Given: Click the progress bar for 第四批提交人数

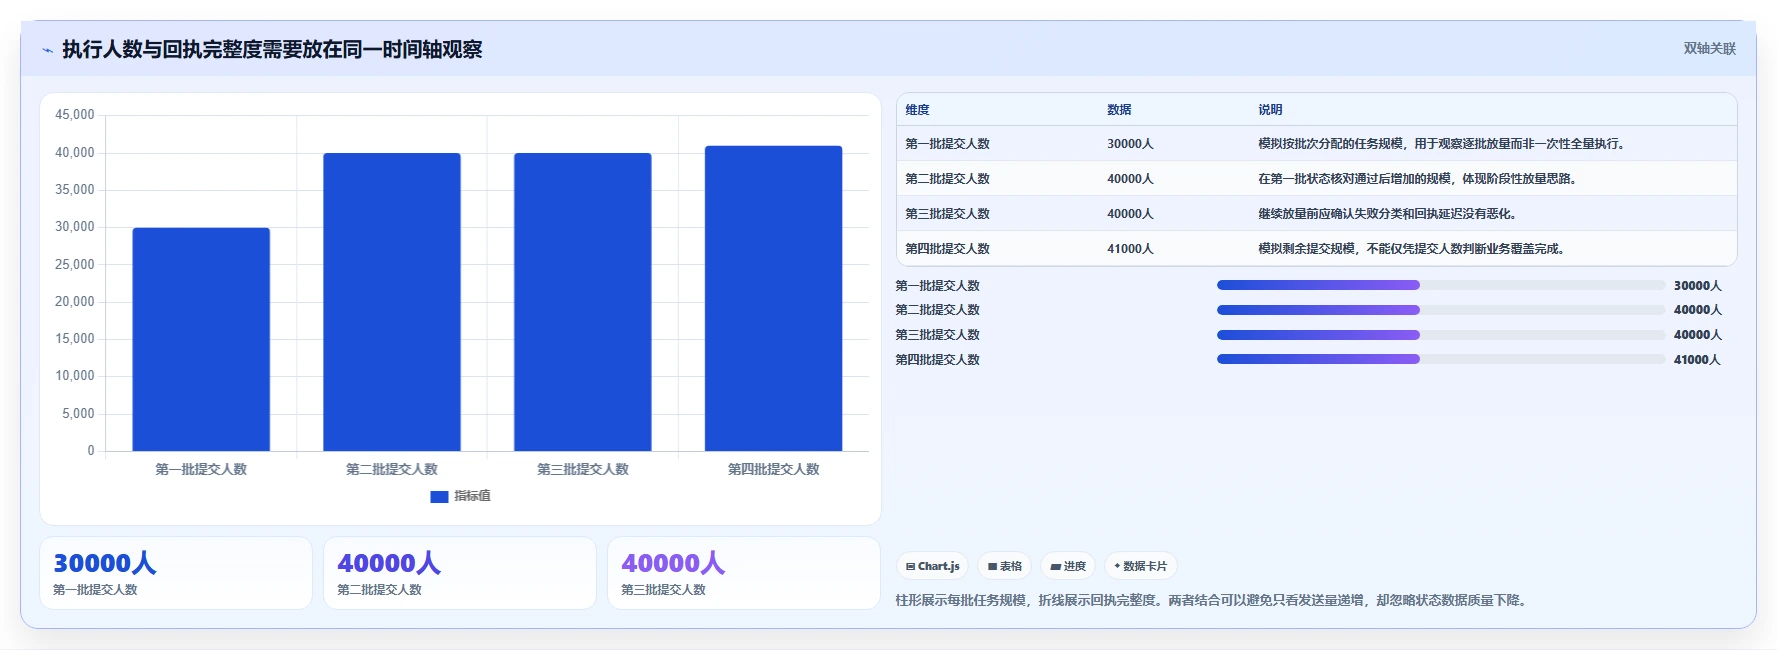Looking at the screenshot, I should point(1441,359).
